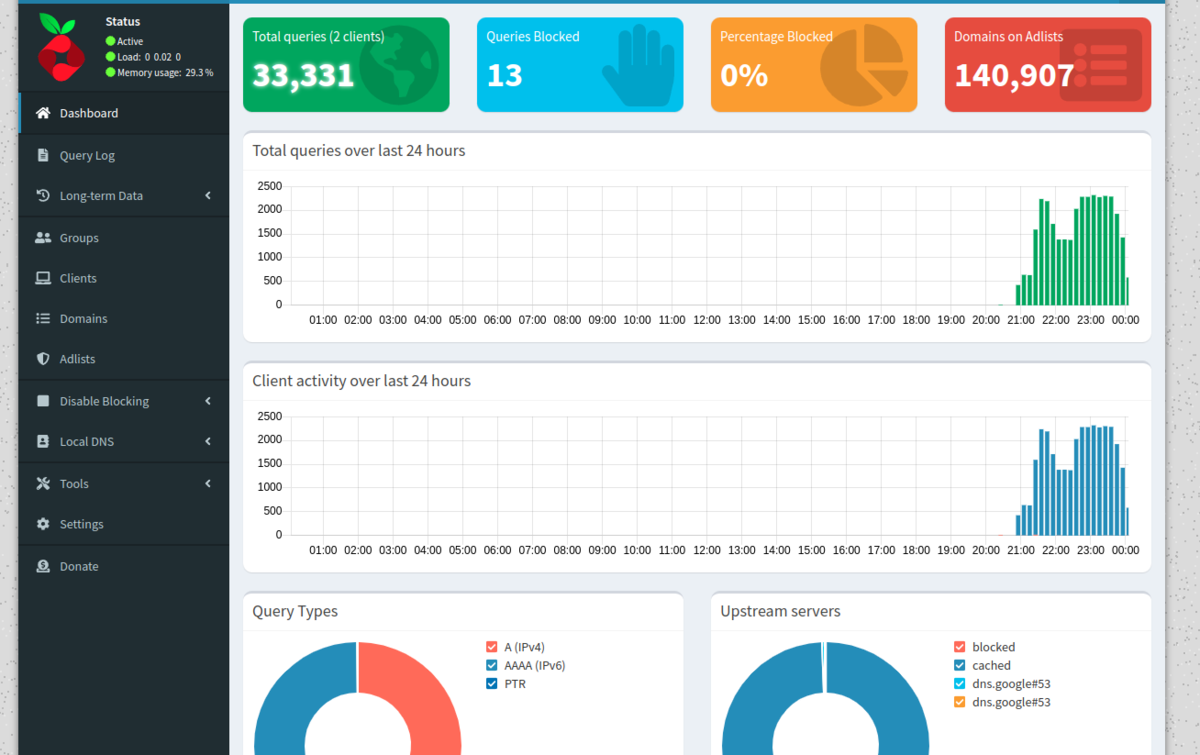Image resolution: width=1200 pixels, height=755 pixels.
Task: Open the Adlists page
Action: [124, 358]
